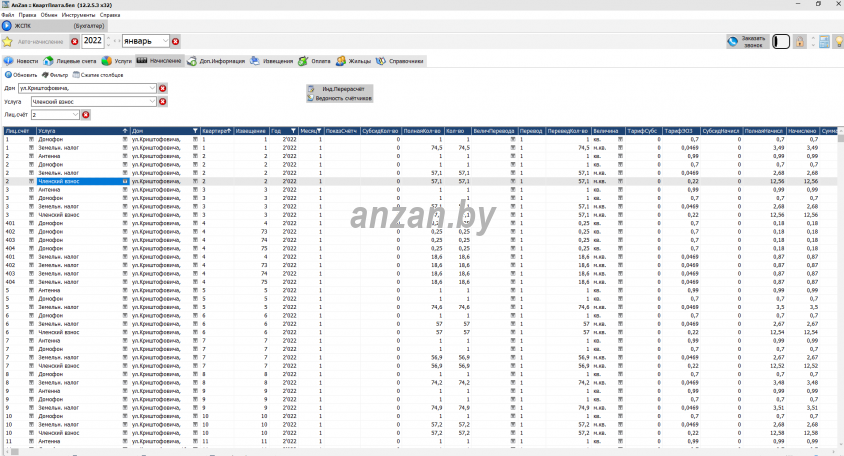Click the star Авто-начисление icon

point(8,41)
